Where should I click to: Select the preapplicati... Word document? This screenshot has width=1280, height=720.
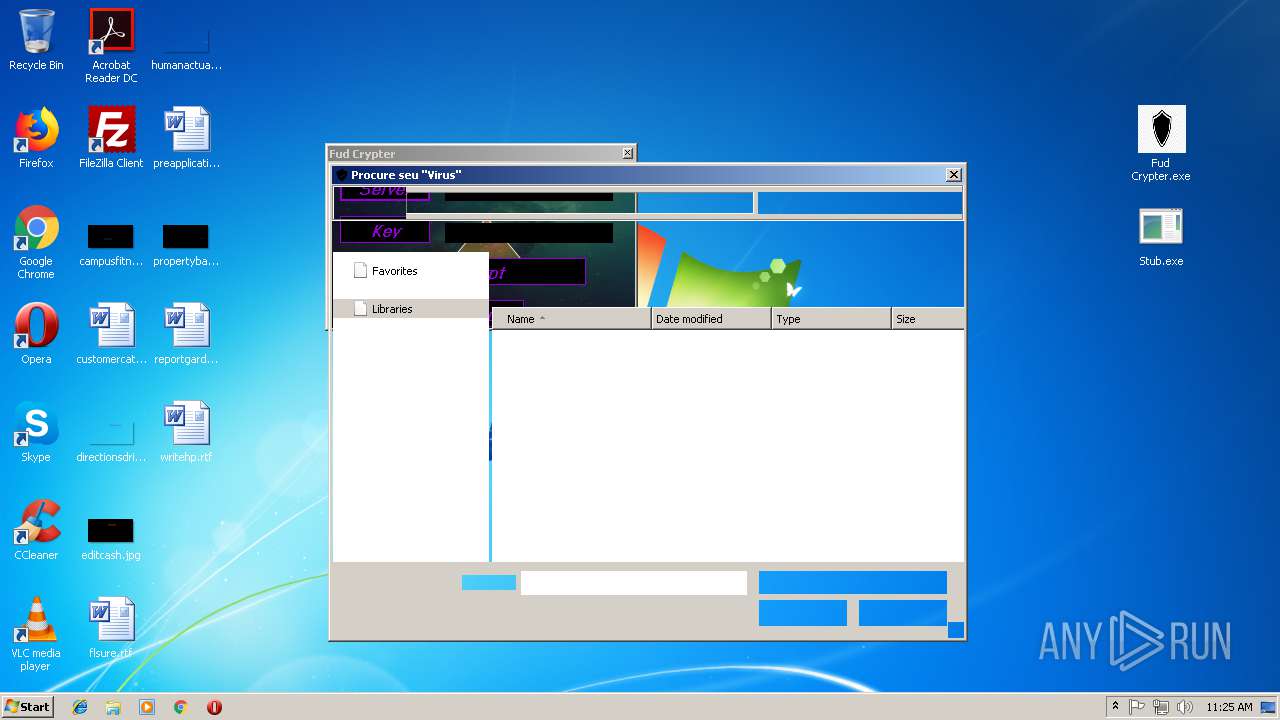point(186,138)
